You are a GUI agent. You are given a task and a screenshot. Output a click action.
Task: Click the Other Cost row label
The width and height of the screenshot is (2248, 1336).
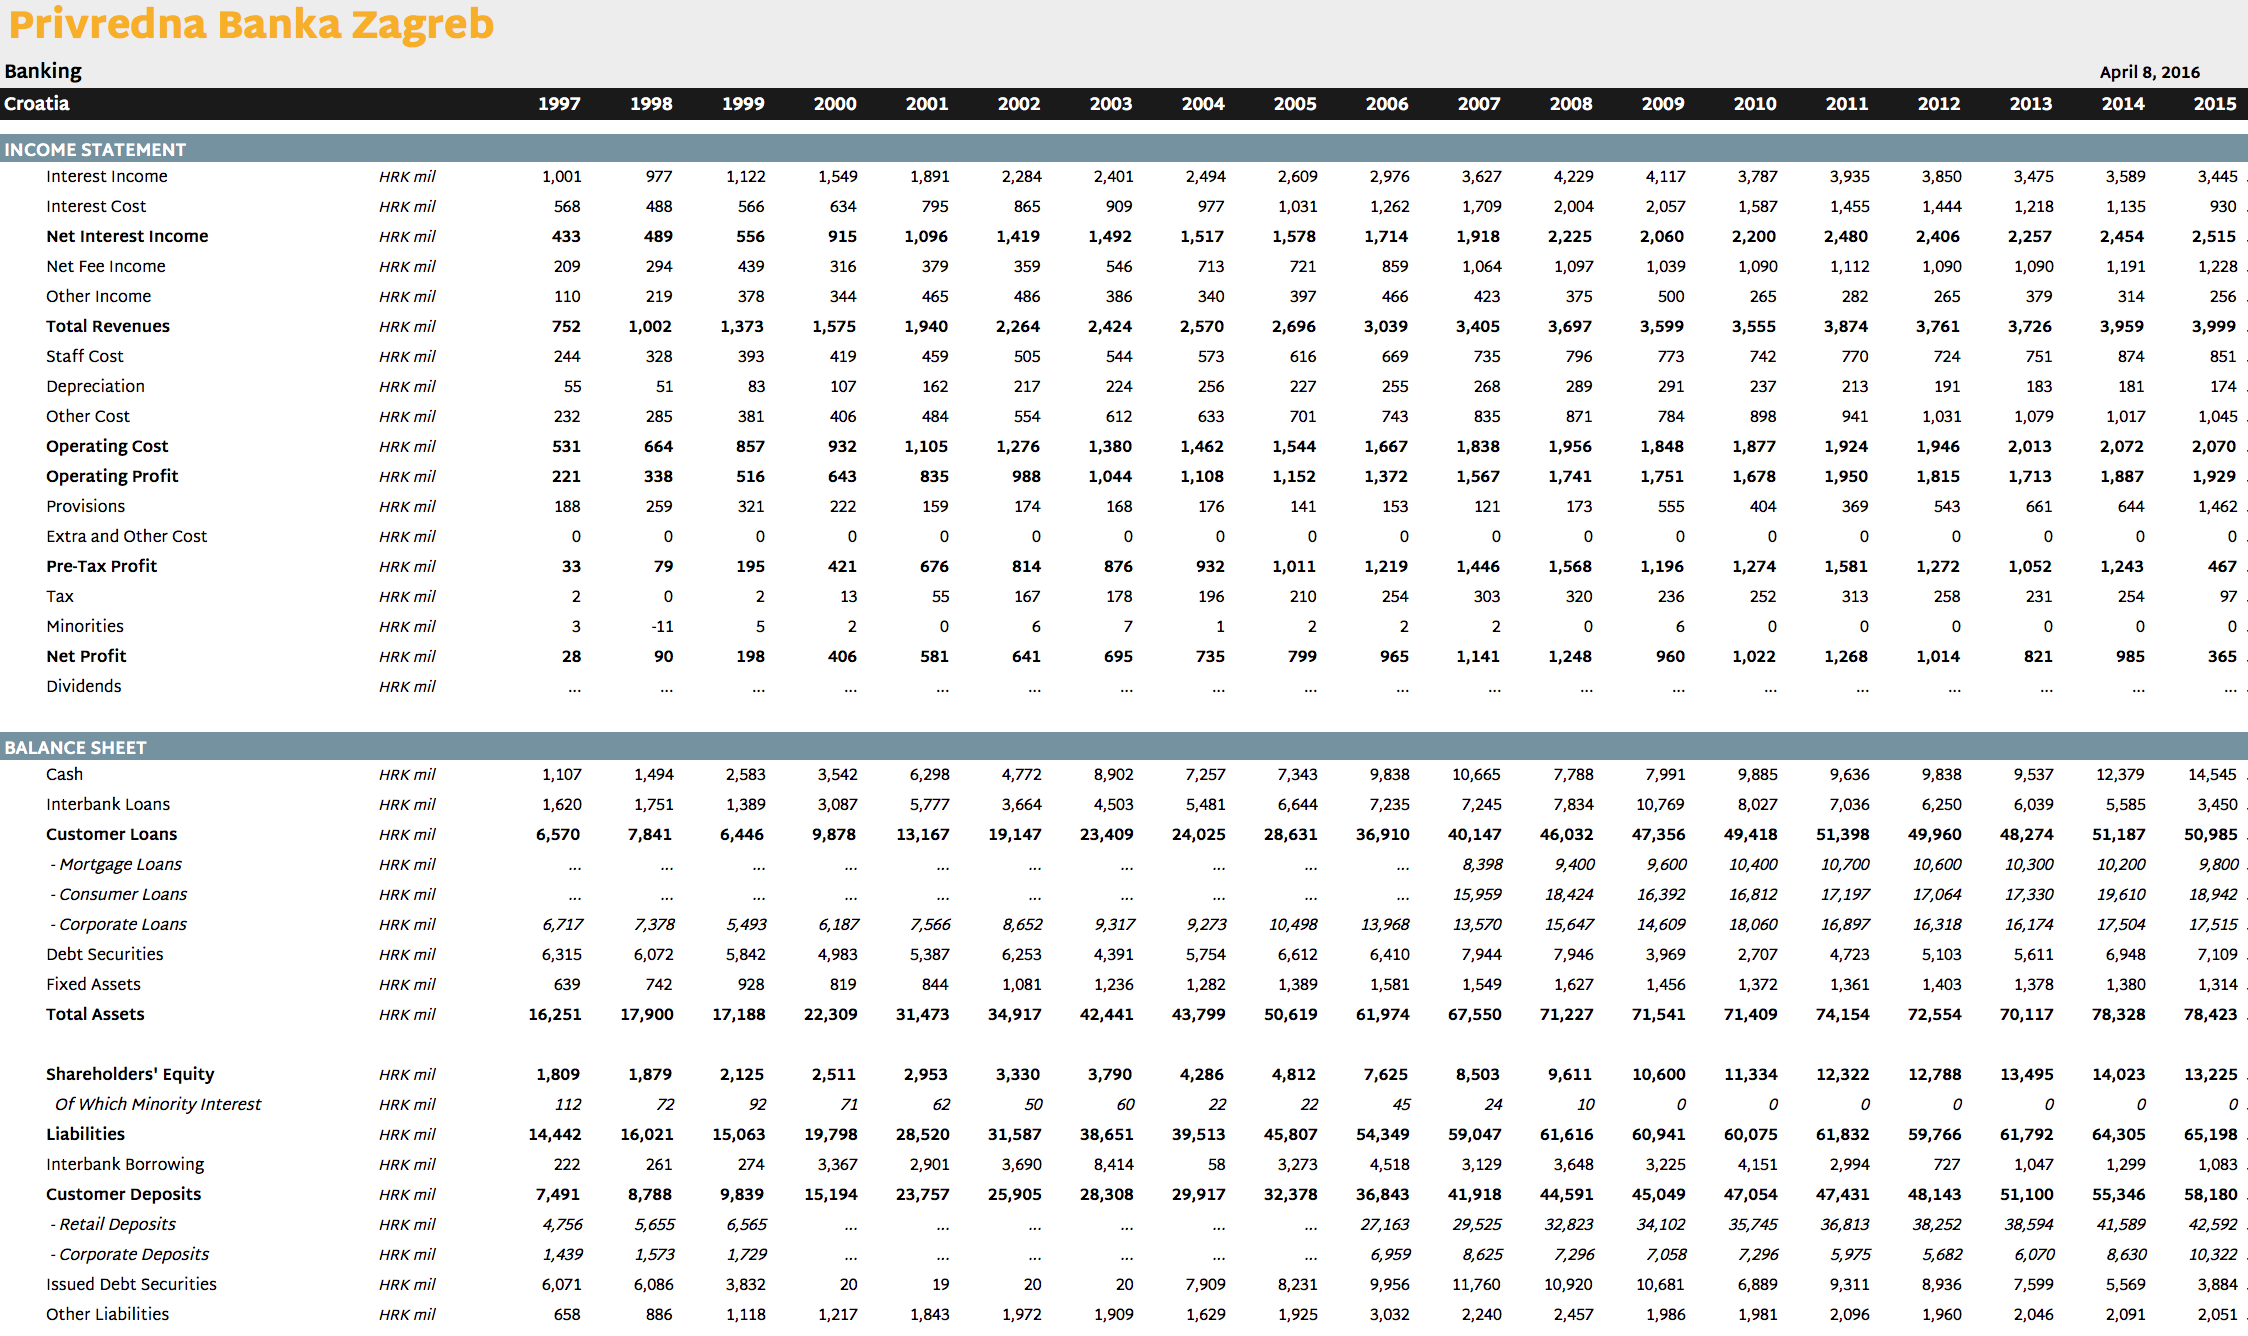coord(88,416)
